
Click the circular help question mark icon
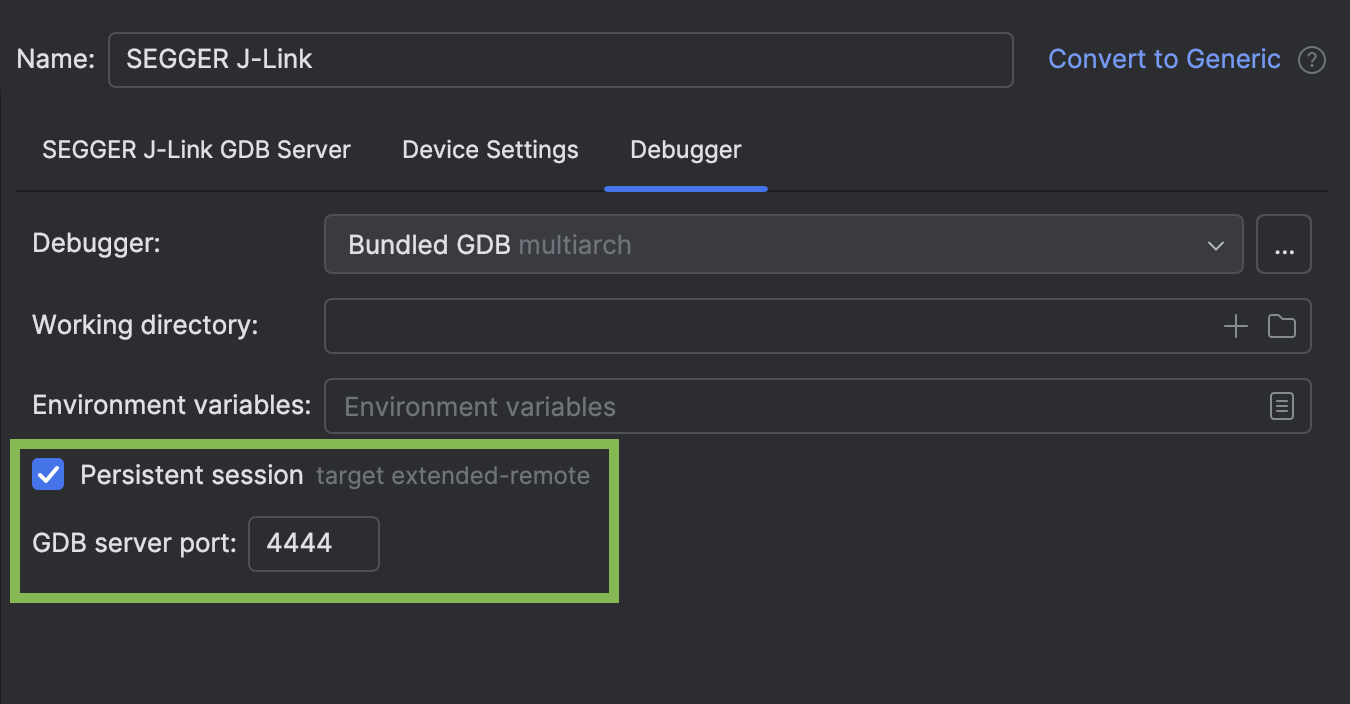tap(1312, 59)
